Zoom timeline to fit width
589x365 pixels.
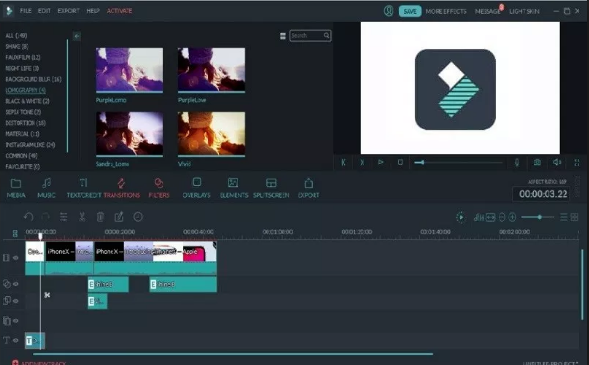click(x=491, y=217)
